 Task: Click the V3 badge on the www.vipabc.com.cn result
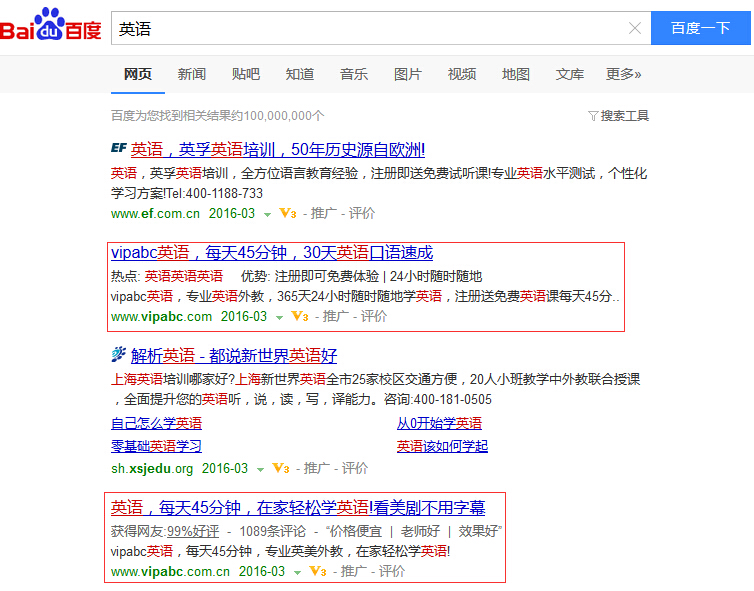pyautogui.click(x=317, y=572)
